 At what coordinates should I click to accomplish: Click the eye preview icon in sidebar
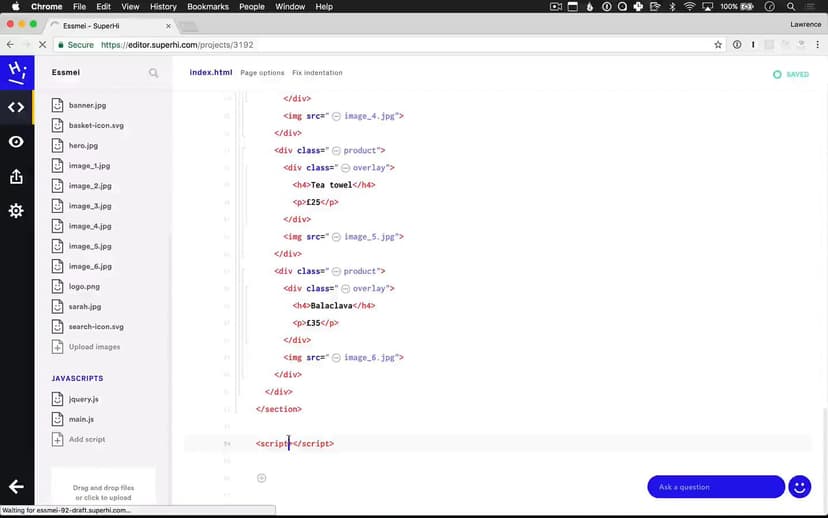[16, 142]
